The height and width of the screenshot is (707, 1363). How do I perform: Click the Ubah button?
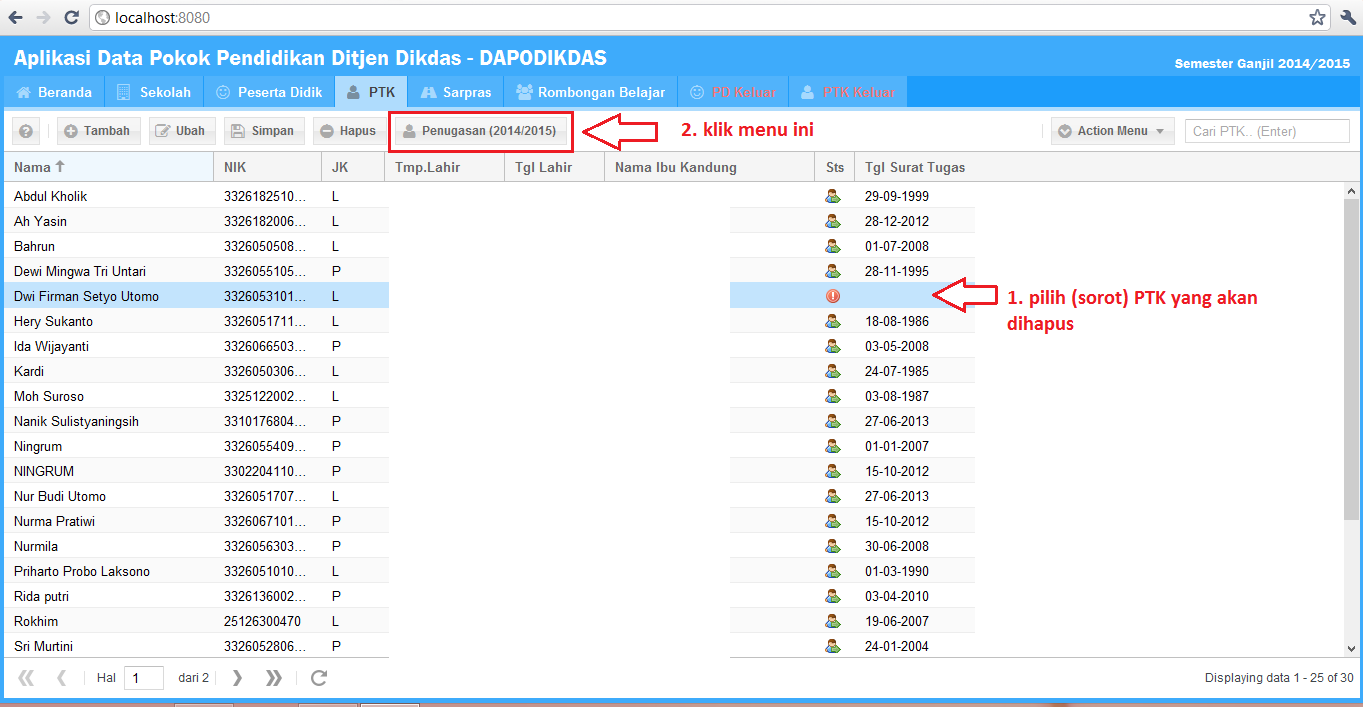(x=181, y=130)
